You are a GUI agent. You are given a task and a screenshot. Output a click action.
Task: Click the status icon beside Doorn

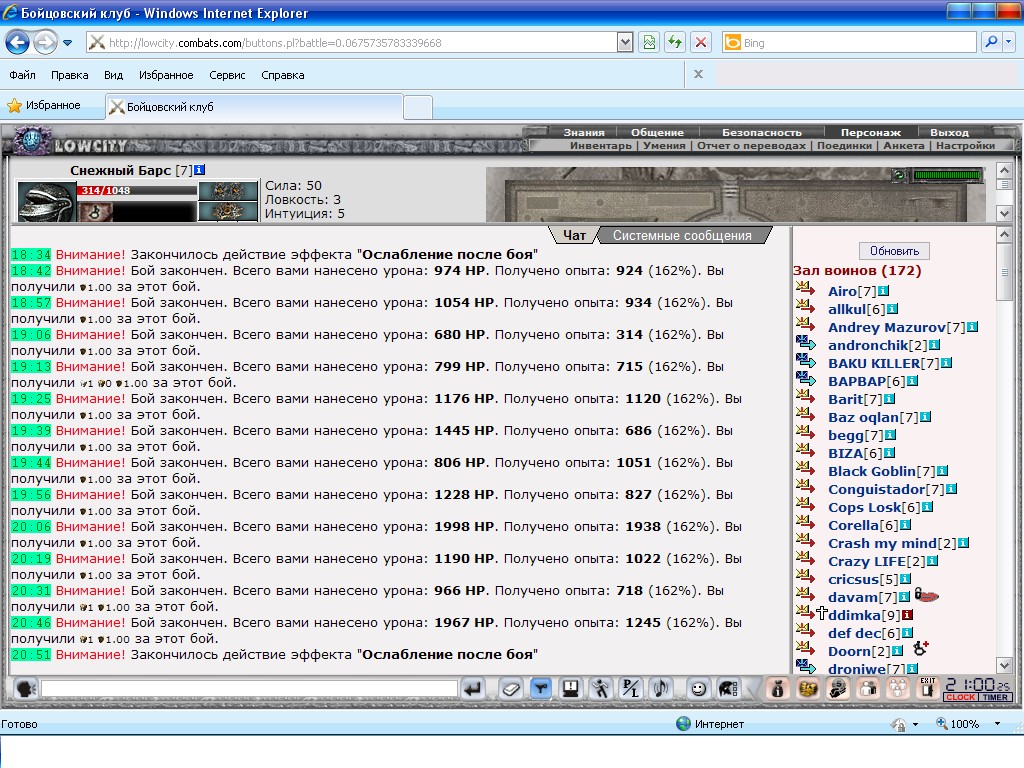[921, 648]
